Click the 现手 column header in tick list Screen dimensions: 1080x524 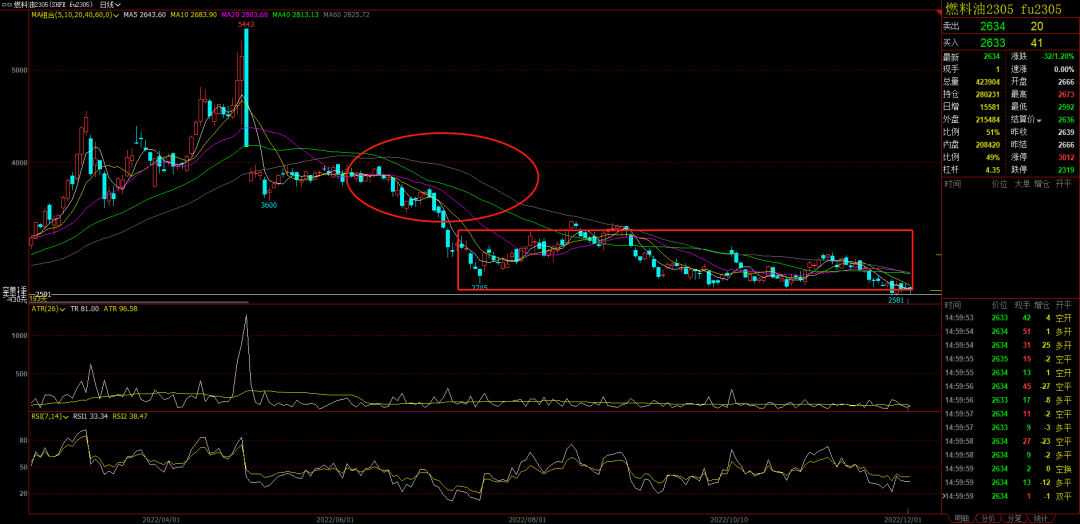click(1021, 305)
